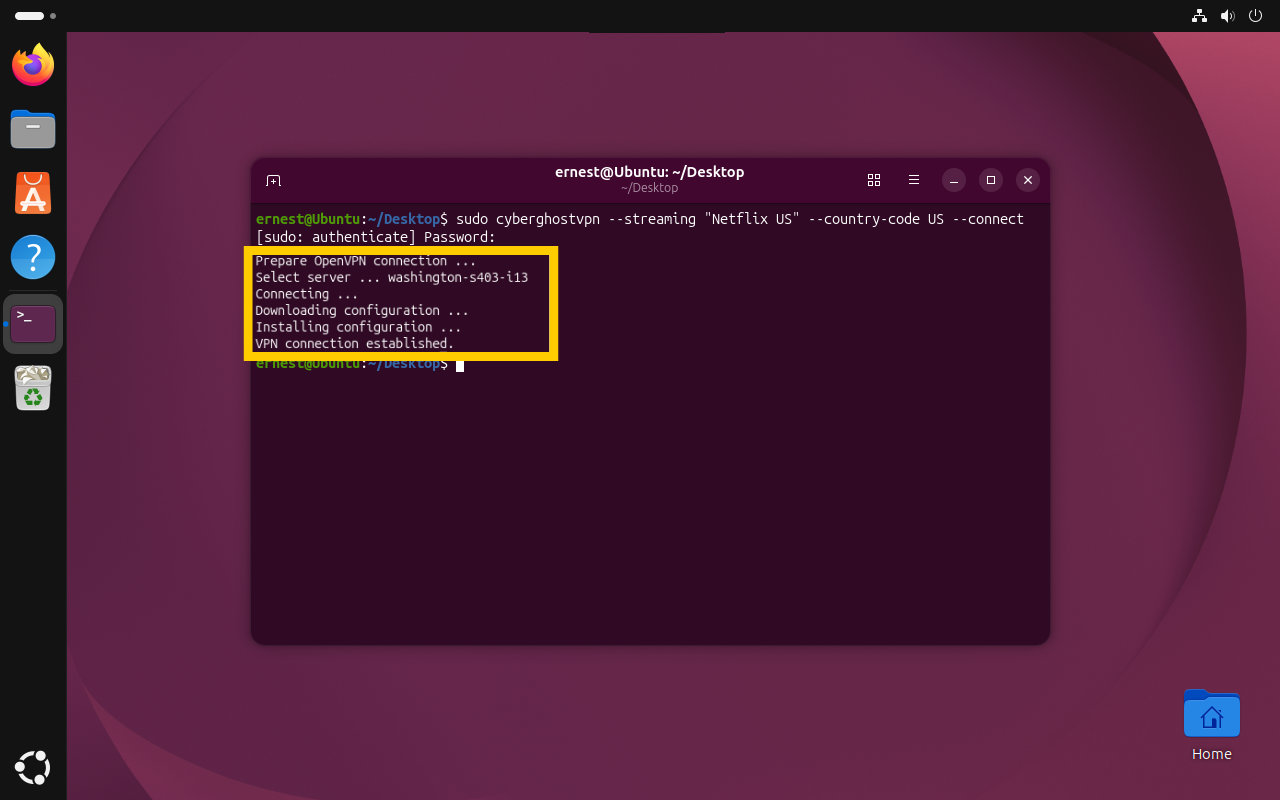
Task: Click the terminal title ernest@Ubuntu: ~/Desktop
Action: 650,172
